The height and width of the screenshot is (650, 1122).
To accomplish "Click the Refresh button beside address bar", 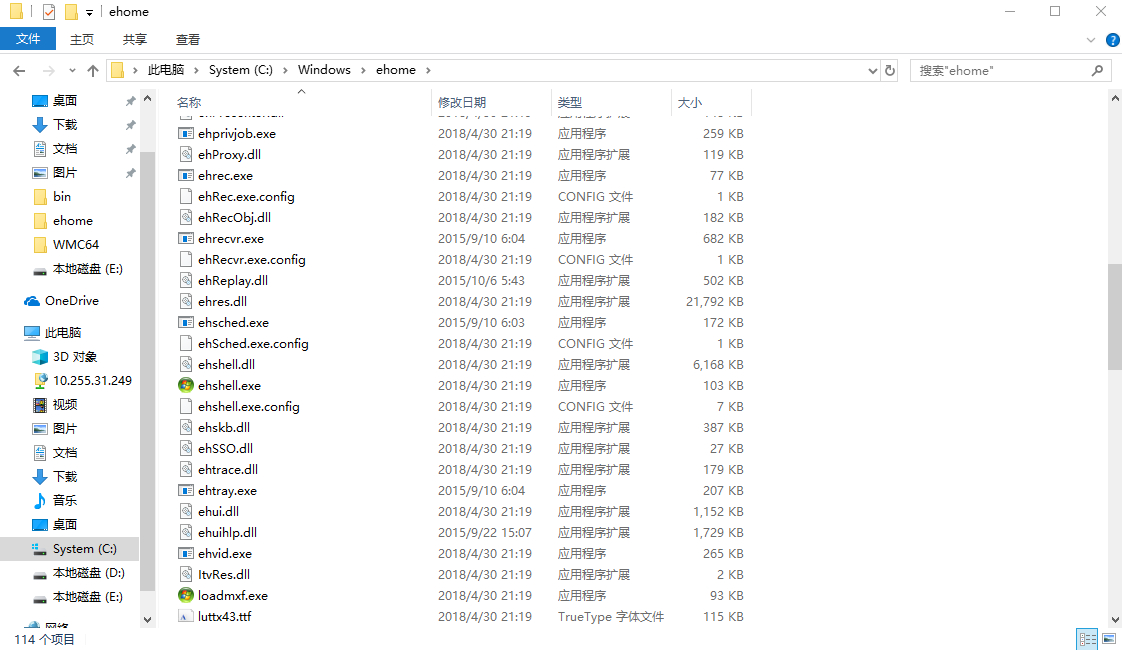I will pyautogui.click(x=890, y=70).
